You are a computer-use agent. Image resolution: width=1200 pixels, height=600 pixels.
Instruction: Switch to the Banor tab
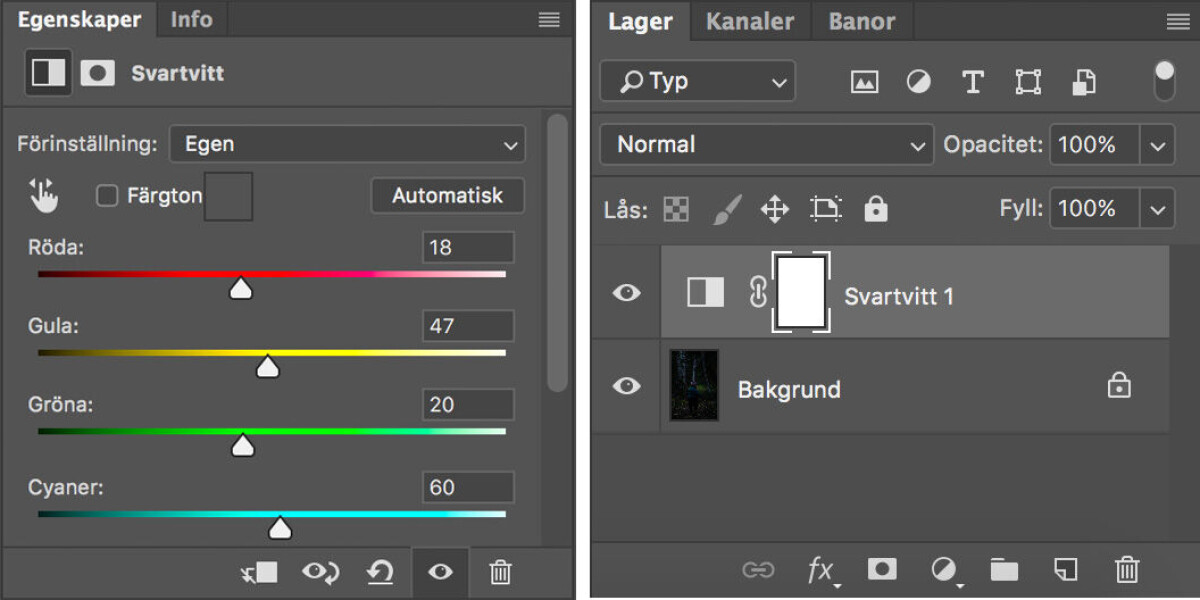click(x=862, y=21)
